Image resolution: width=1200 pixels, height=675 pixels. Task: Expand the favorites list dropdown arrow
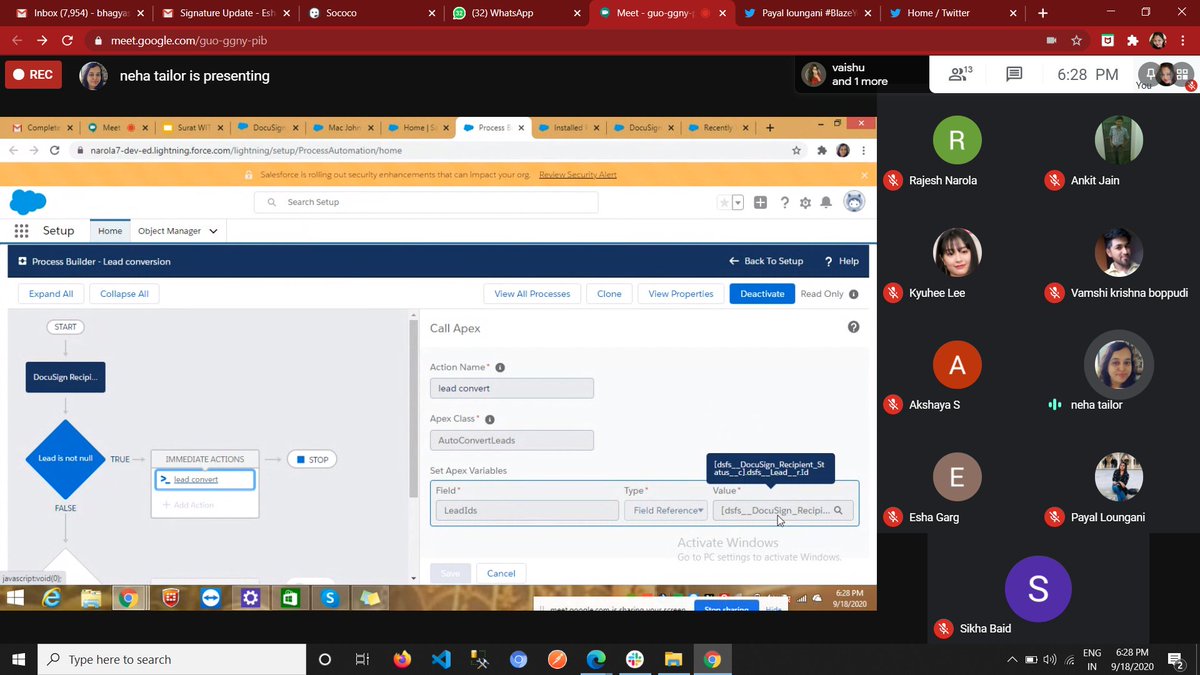(737, 202)
